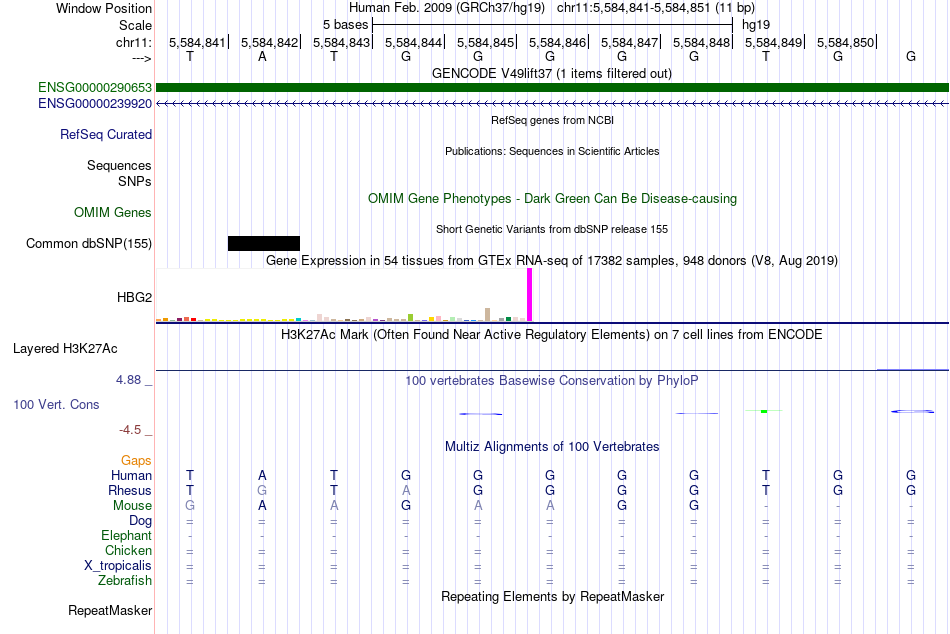Click Gene Expression in 54 tissues title
Image resolution: width=950 pixels, height=634 pixels.
tap(552, 261)
